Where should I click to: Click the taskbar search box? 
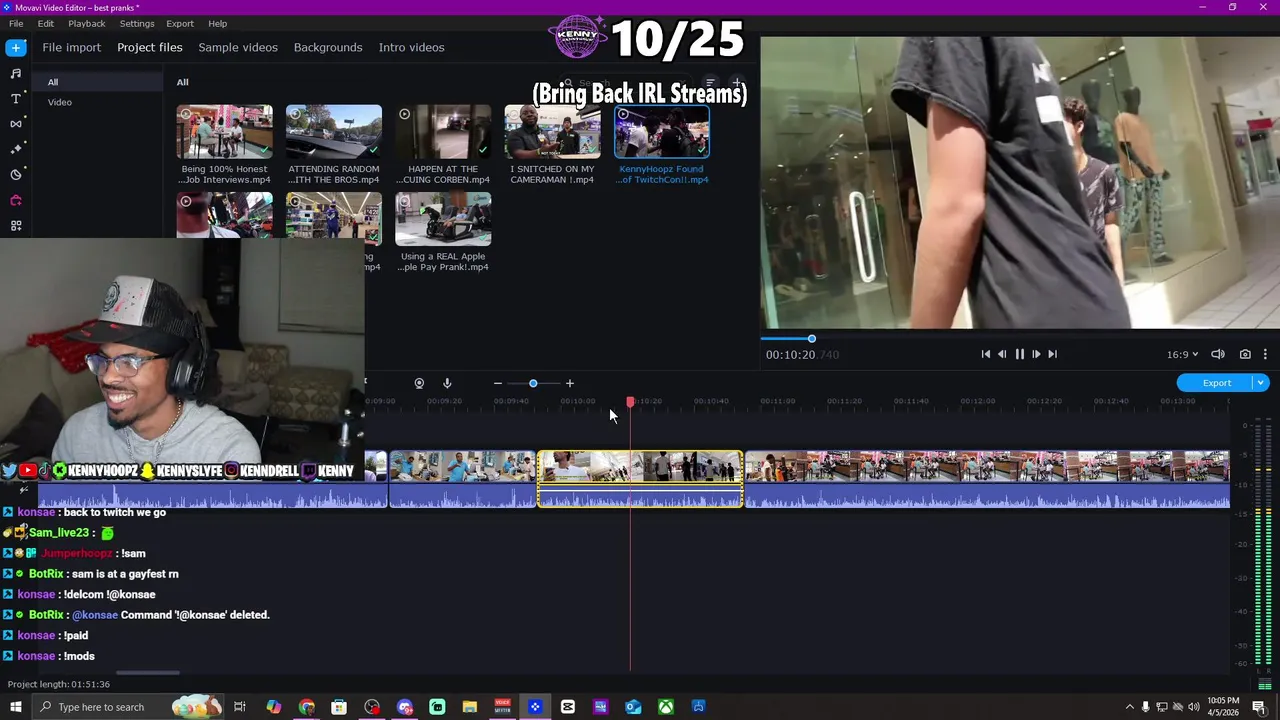(126, 707)
